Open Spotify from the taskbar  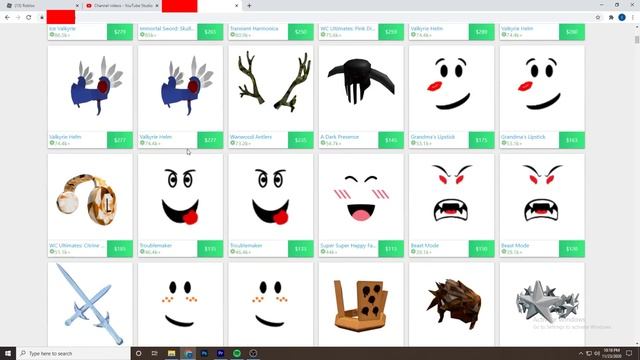pos(237,353)
